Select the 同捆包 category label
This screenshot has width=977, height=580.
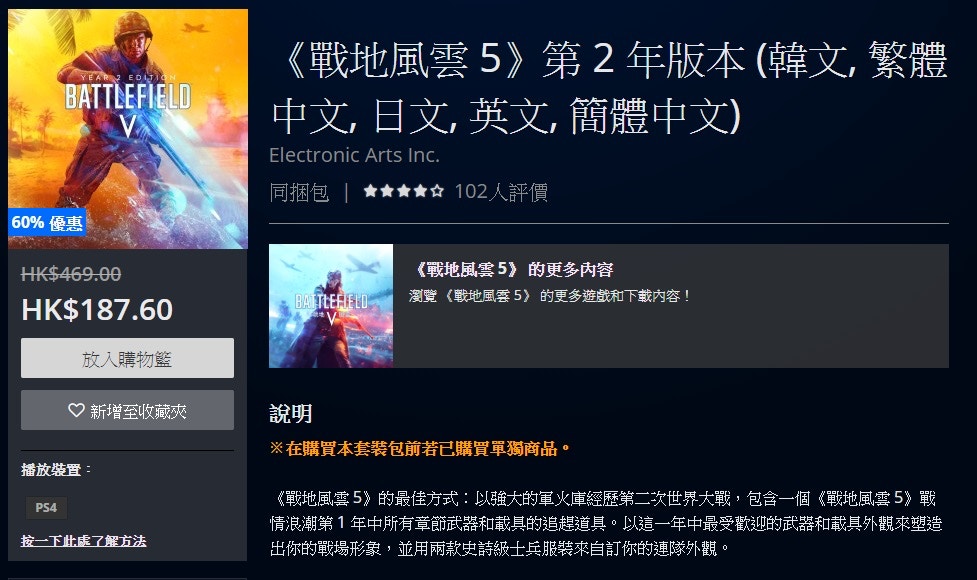click(299, 192)
